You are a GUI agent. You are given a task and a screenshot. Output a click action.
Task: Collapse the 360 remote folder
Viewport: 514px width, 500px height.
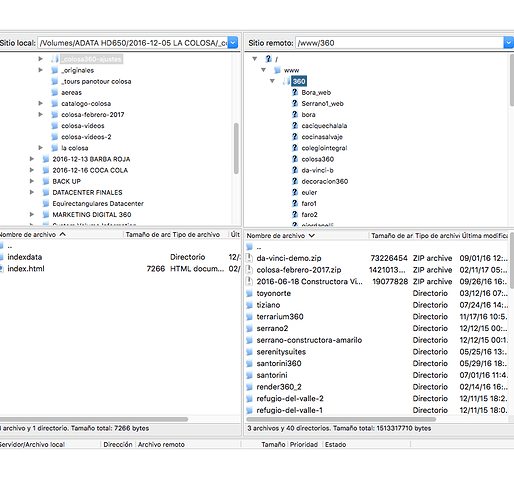click(272, 81)
